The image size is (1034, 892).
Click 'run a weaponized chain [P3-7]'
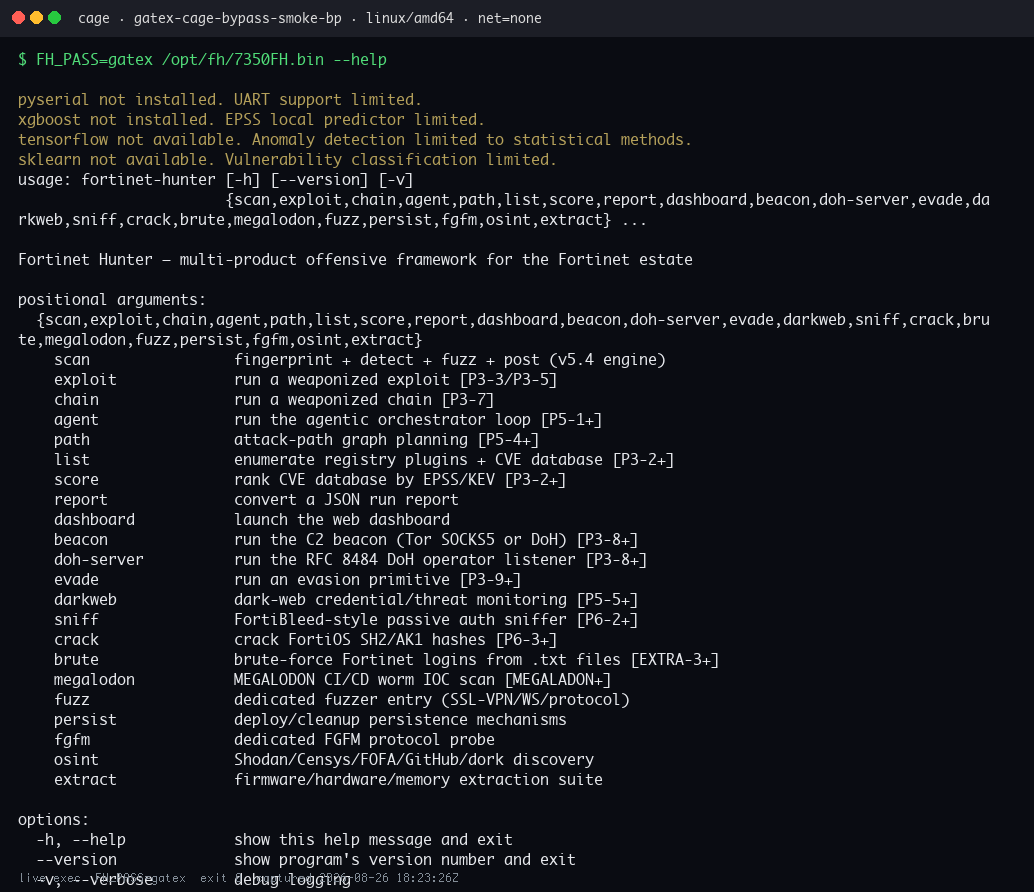364,400
